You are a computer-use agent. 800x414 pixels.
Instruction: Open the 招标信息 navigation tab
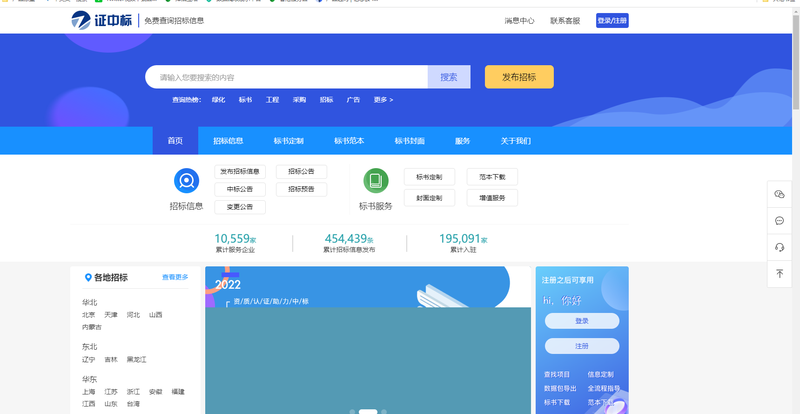228,141
